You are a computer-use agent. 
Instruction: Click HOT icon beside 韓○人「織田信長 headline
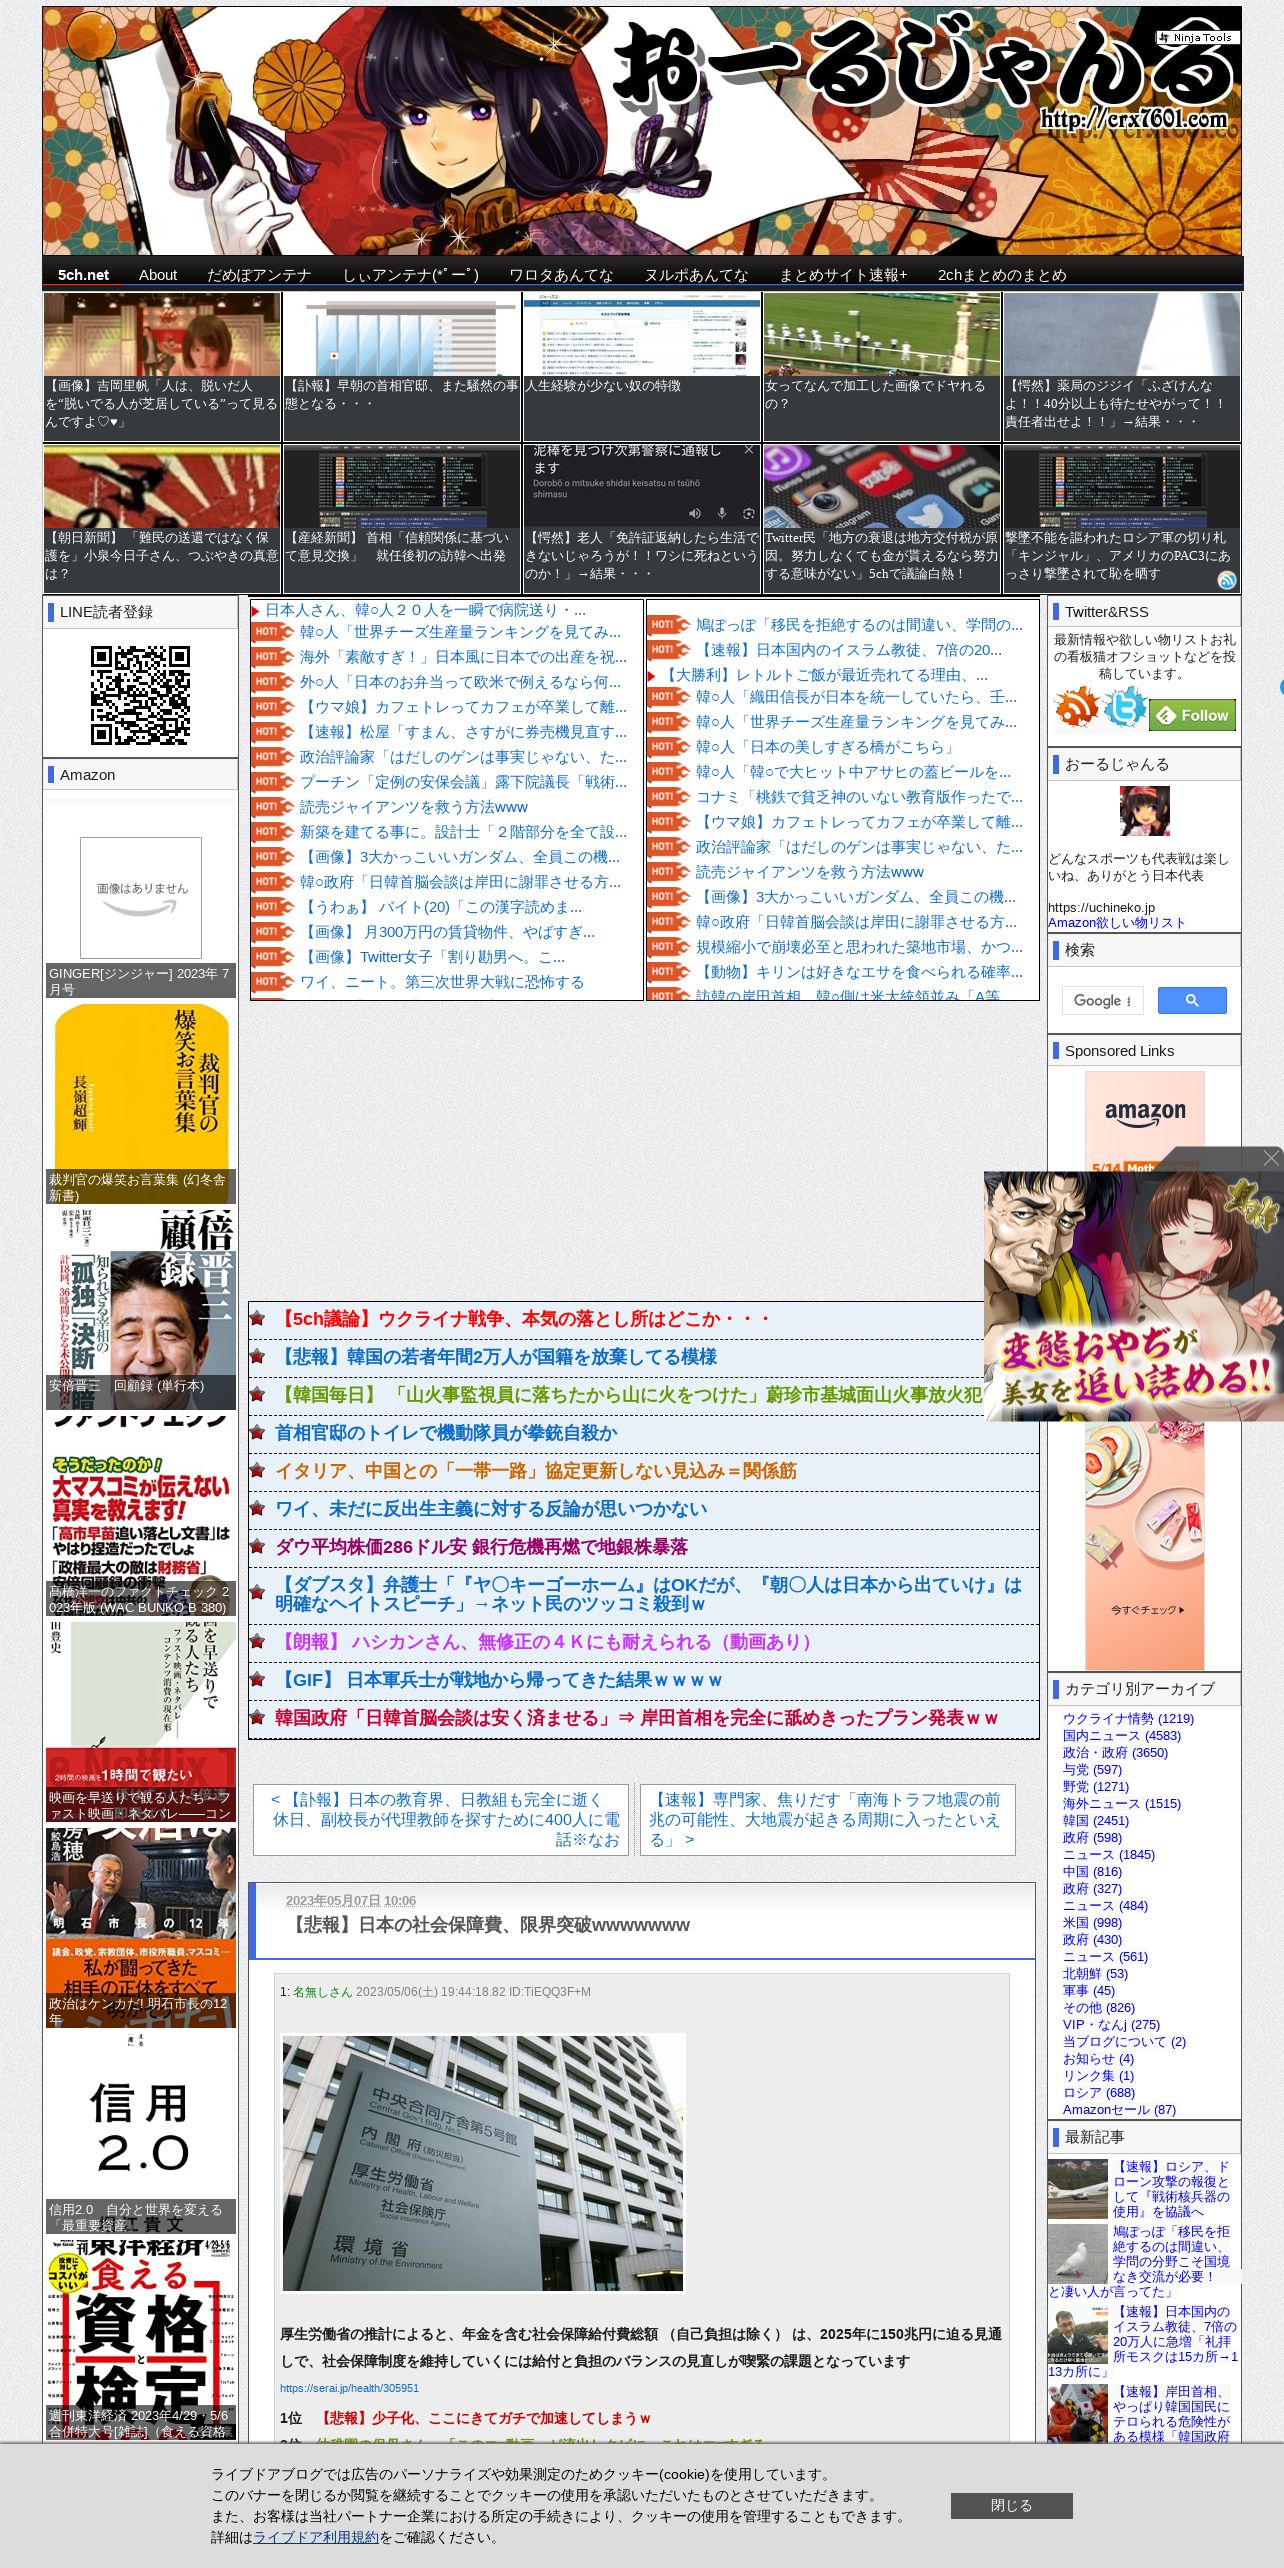(x=669, y=697)
